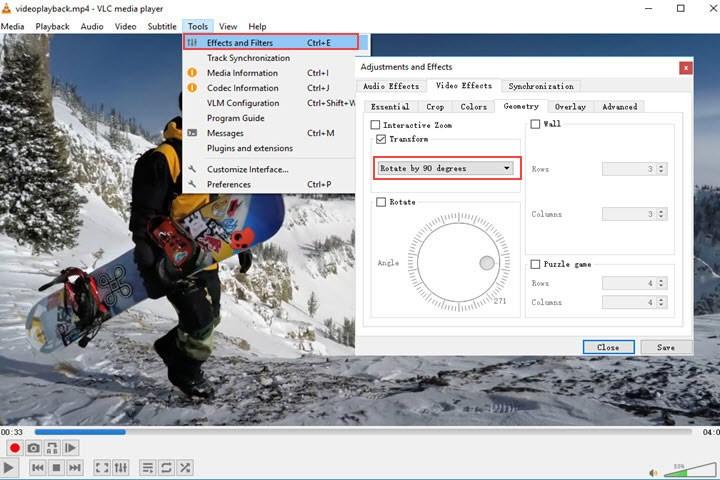Open the Advanced sub-tab

(619, 107)
